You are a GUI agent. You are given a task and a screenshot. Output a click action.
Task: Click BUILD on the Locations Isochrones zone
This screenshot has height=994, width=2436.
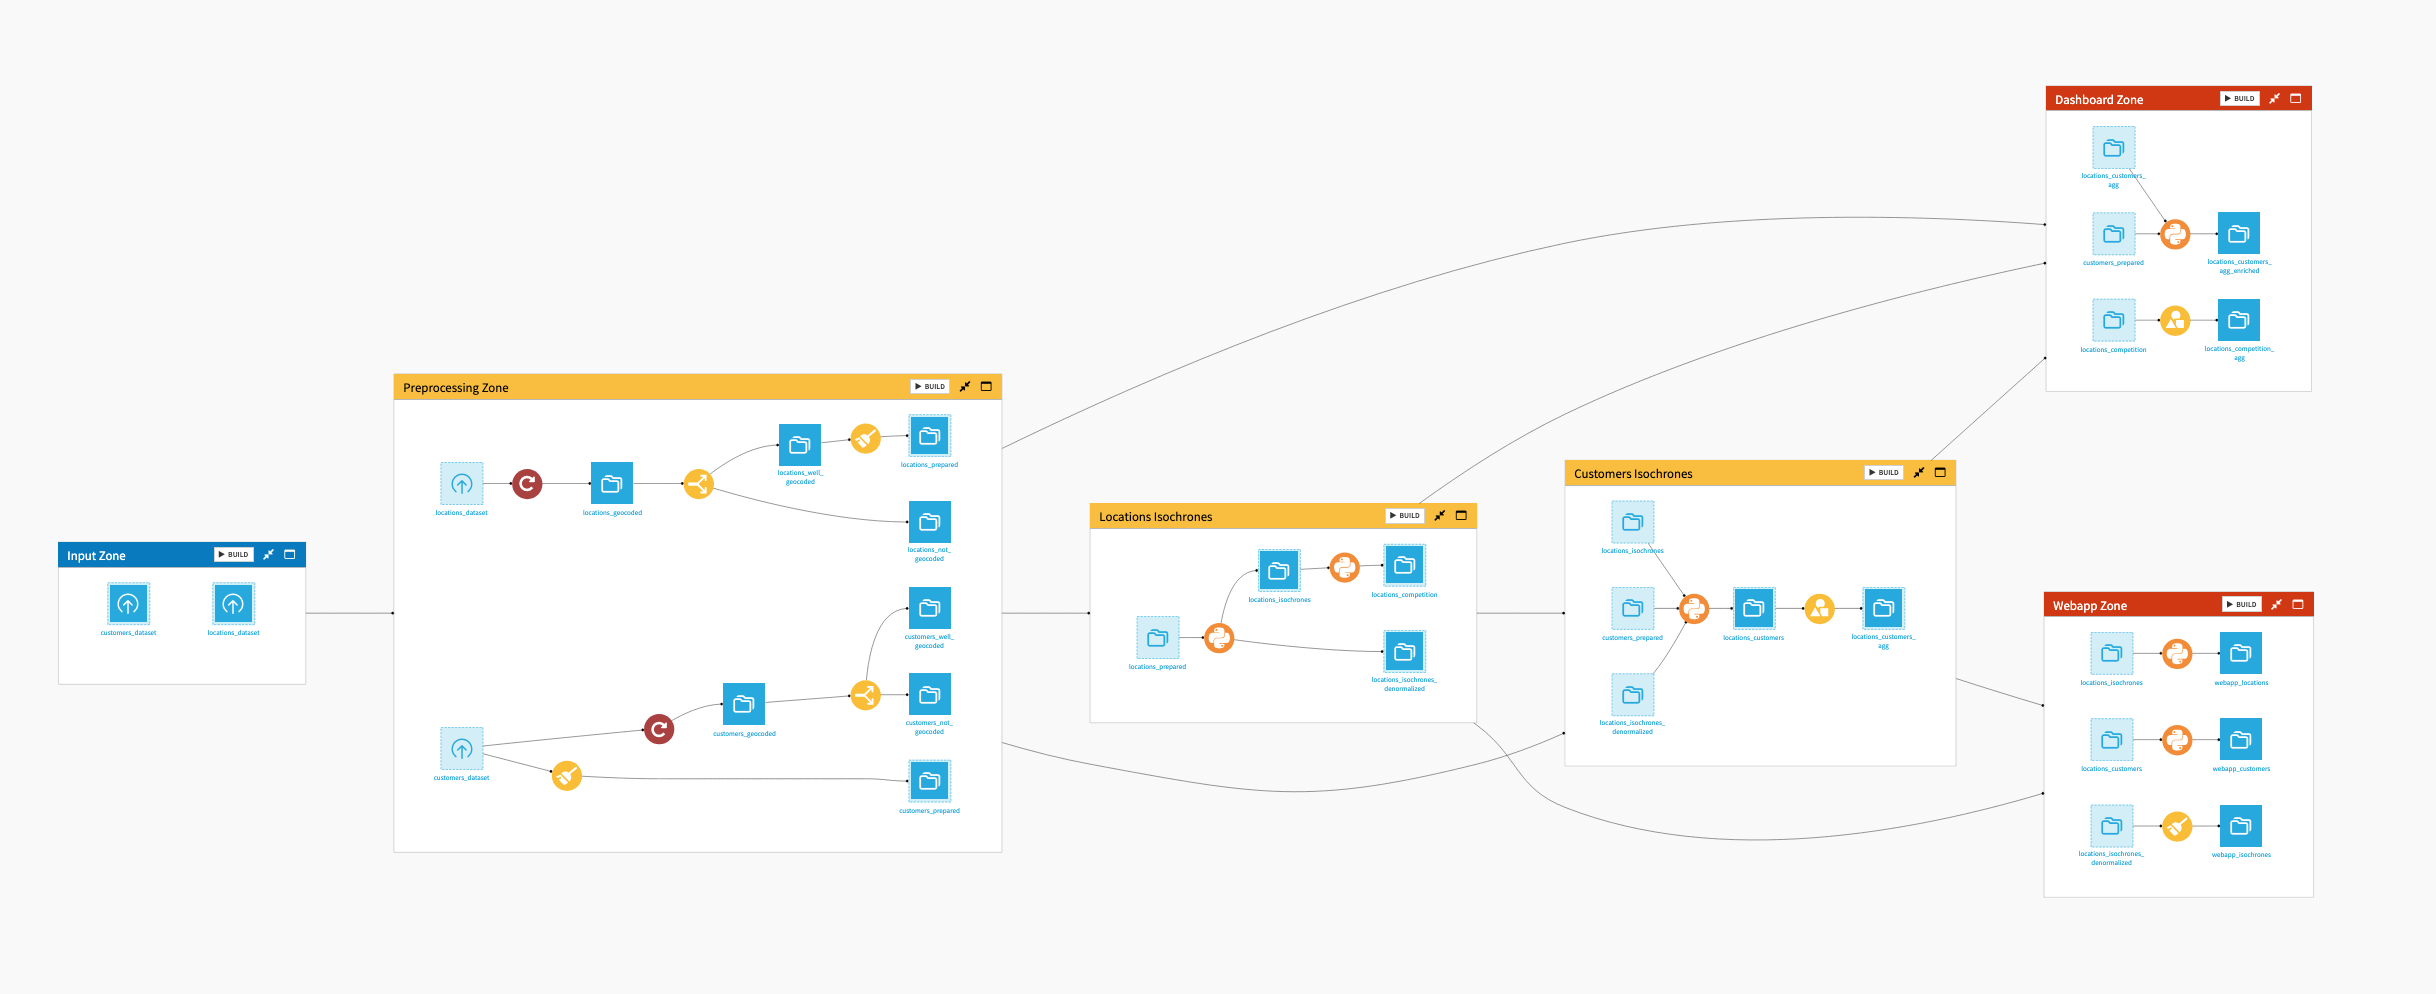coord(1404,515)
